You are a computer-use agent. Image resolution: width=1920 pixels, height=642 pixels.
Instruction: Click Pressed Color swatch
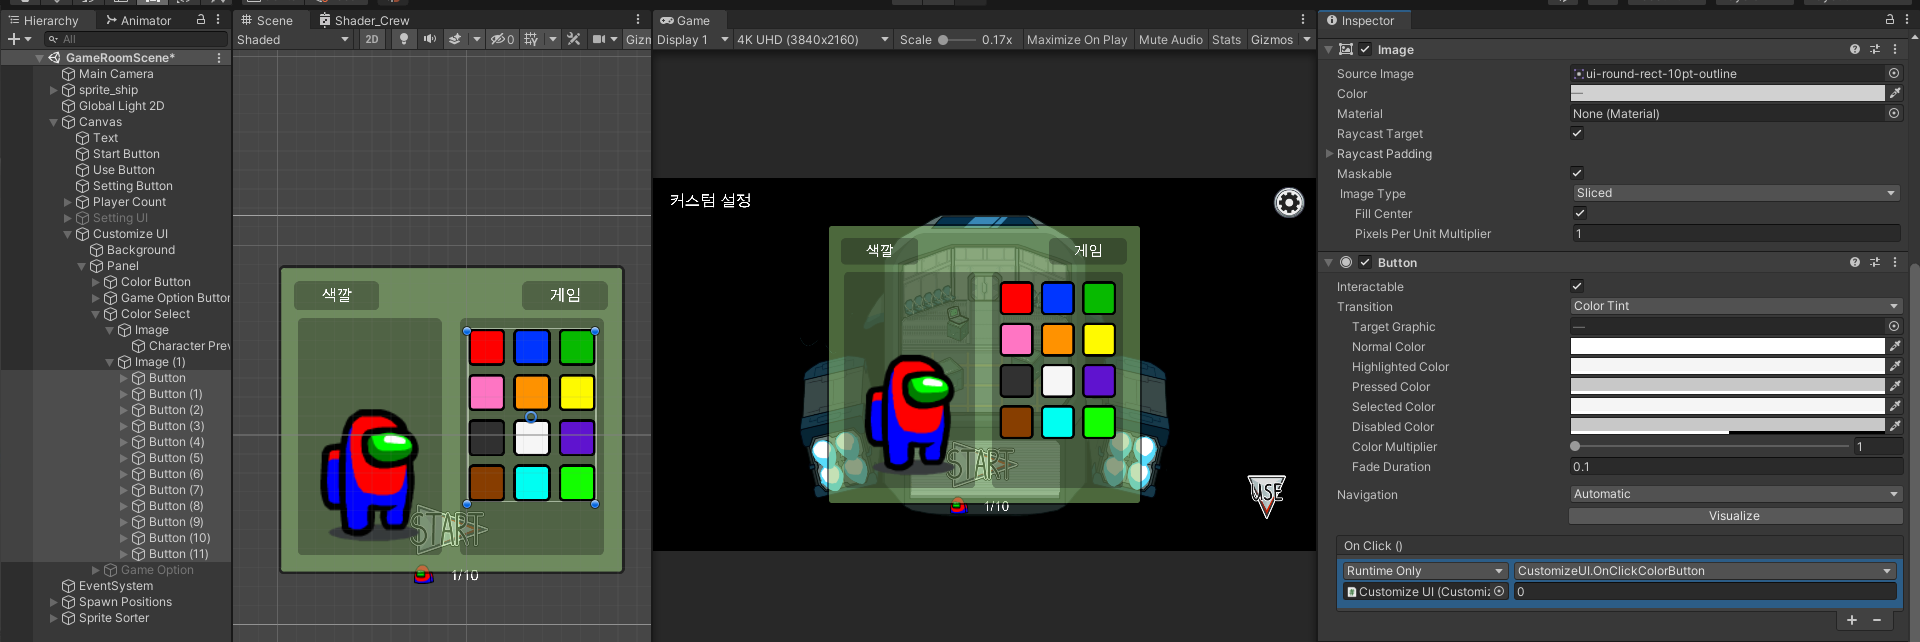(1727, 386)
